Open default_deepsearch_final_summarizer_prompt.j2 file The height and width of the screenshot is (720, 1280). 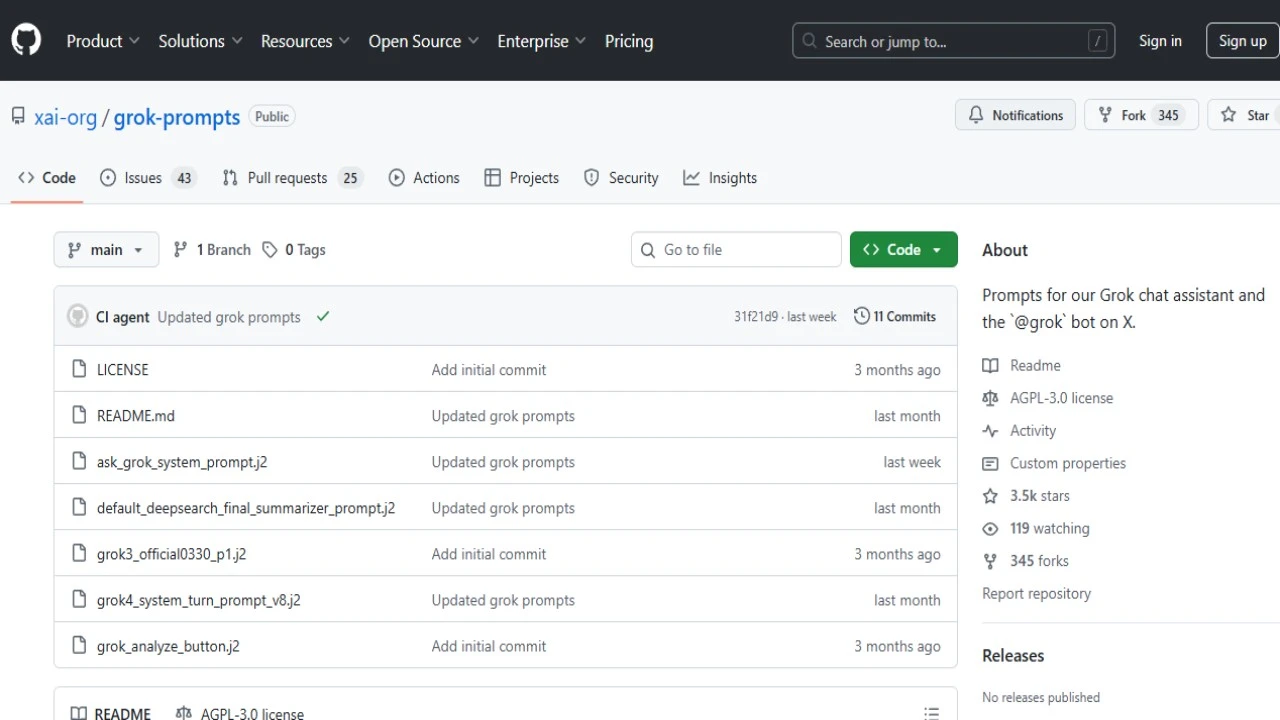point(246,508)
